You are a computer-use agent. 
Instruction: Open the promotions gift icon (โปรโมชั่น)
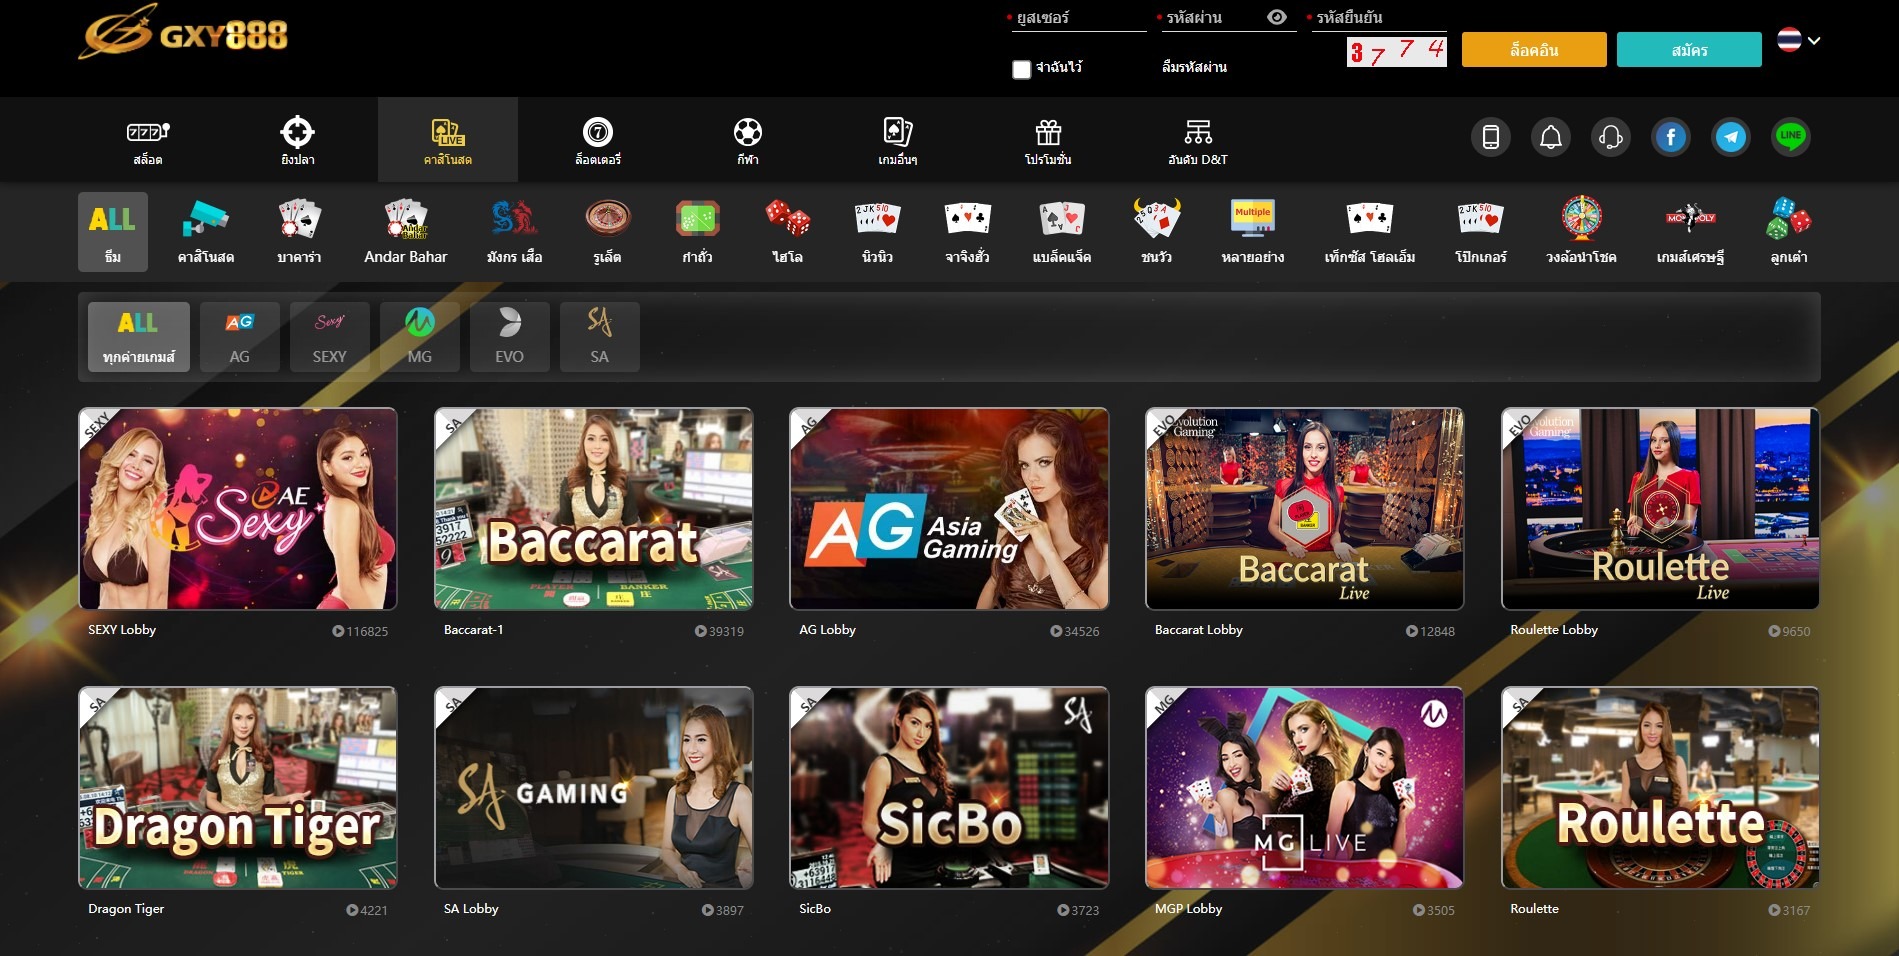[x=1048, y=140]
